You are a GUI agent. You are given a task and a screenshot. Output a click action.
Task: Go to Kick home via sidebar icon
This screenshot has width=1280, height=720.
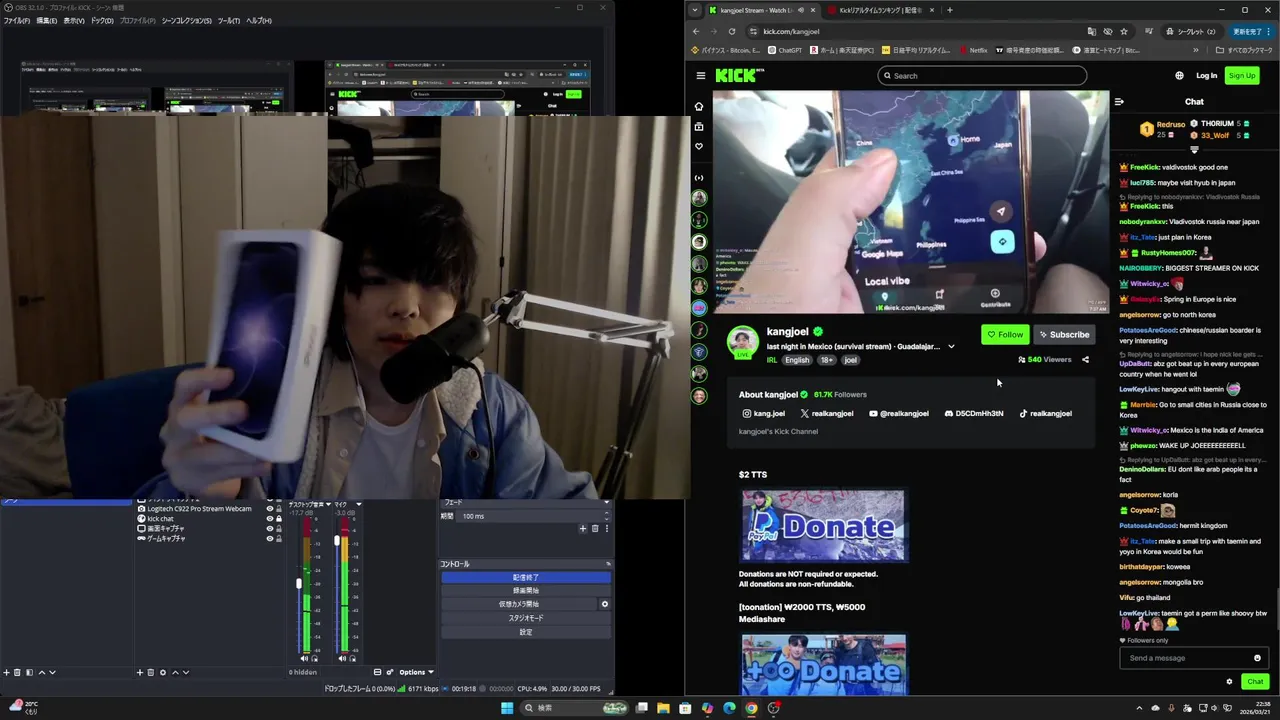pos(699,106)
